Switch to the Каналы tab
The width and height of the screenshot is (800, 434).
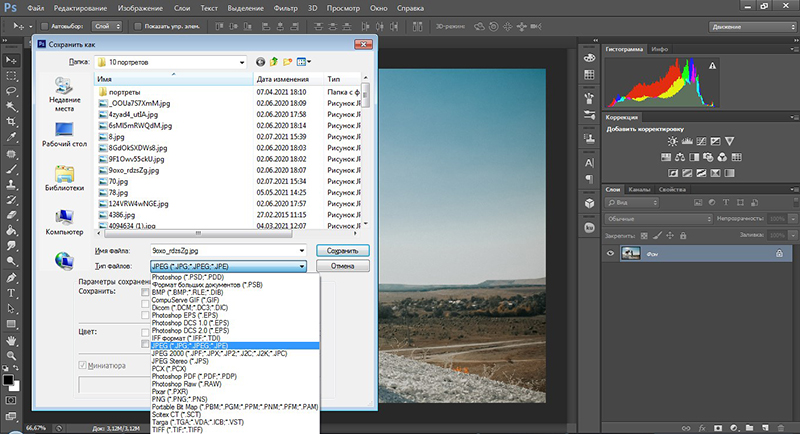[x=639, y=189]
